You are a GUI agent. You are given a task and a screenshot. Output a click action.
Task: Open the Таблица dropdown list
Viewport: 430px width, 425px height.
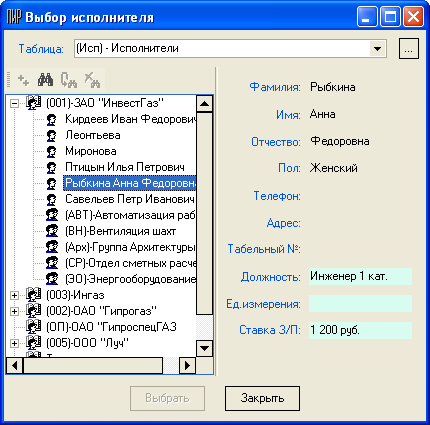[x=378, y=49]
